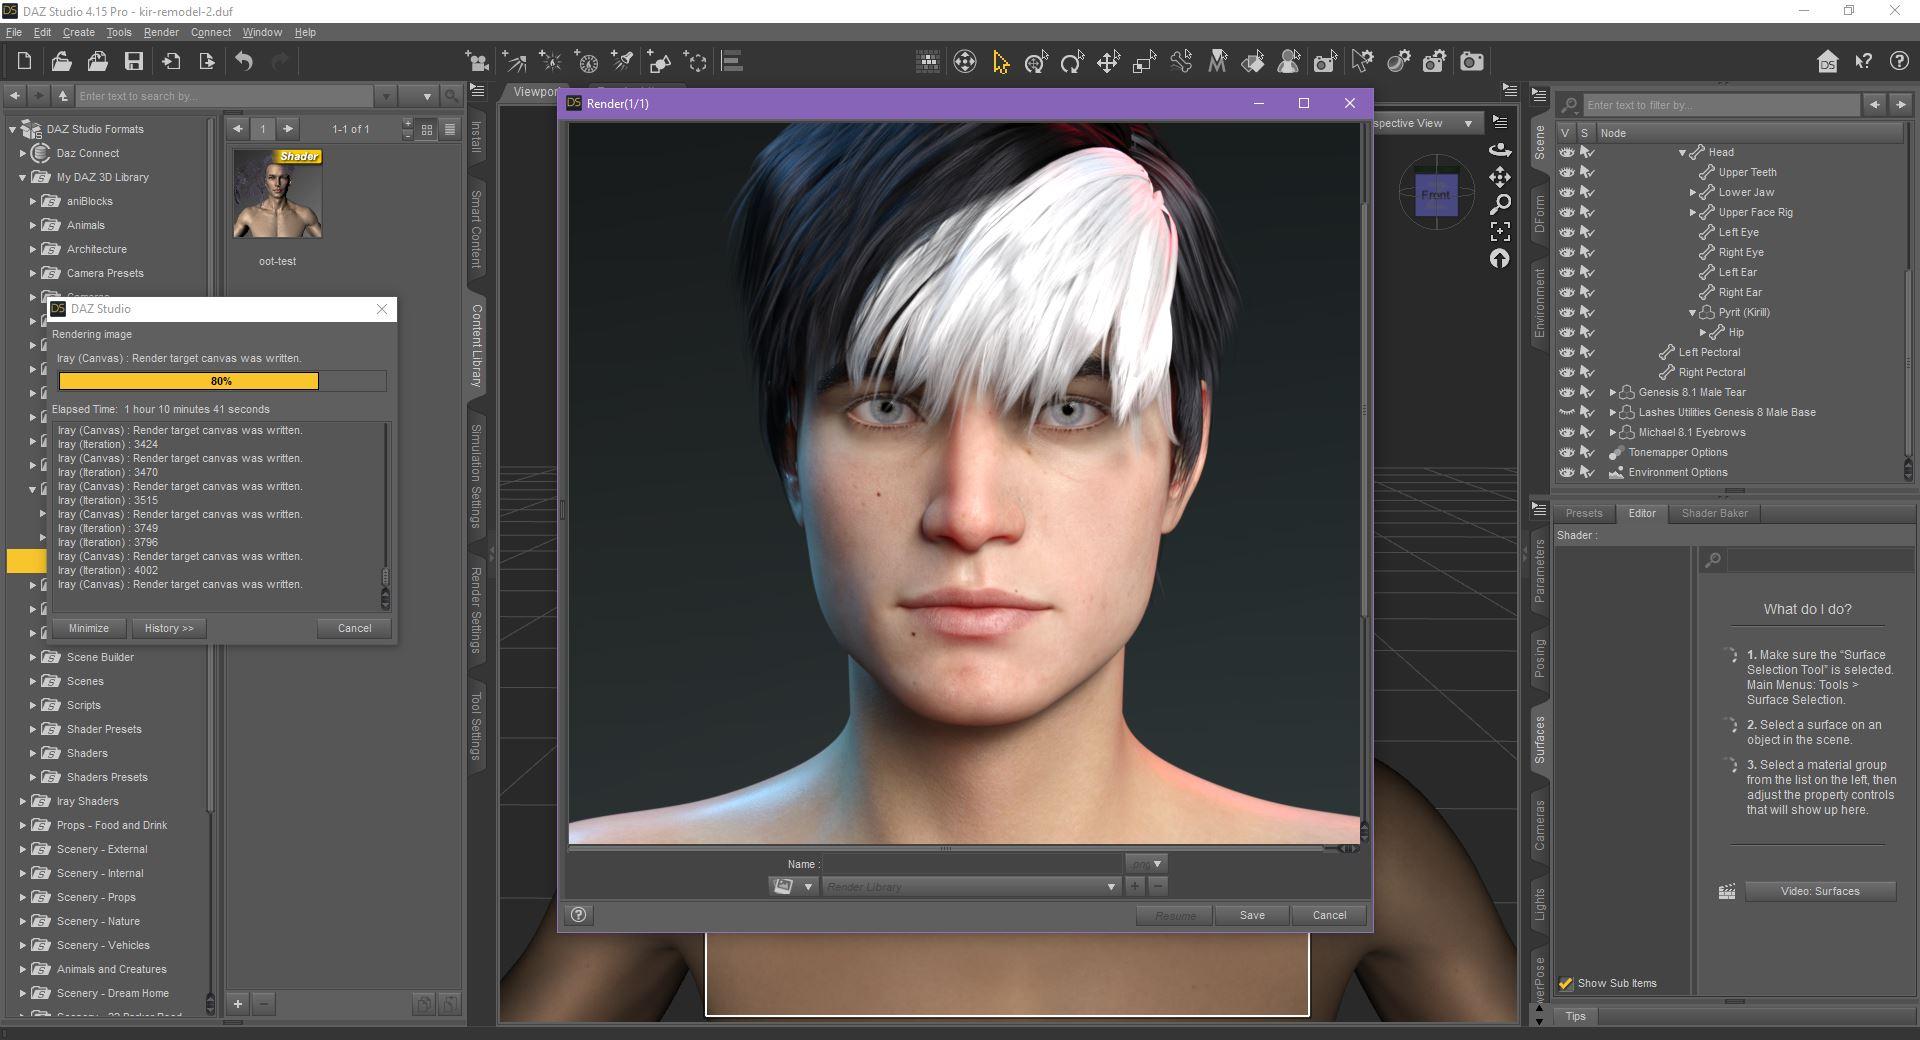Select the Universal tool
Image resolution: width=1920 pixels, height=1040 pixels.
pyautogui.click(x=1036, y=62)
